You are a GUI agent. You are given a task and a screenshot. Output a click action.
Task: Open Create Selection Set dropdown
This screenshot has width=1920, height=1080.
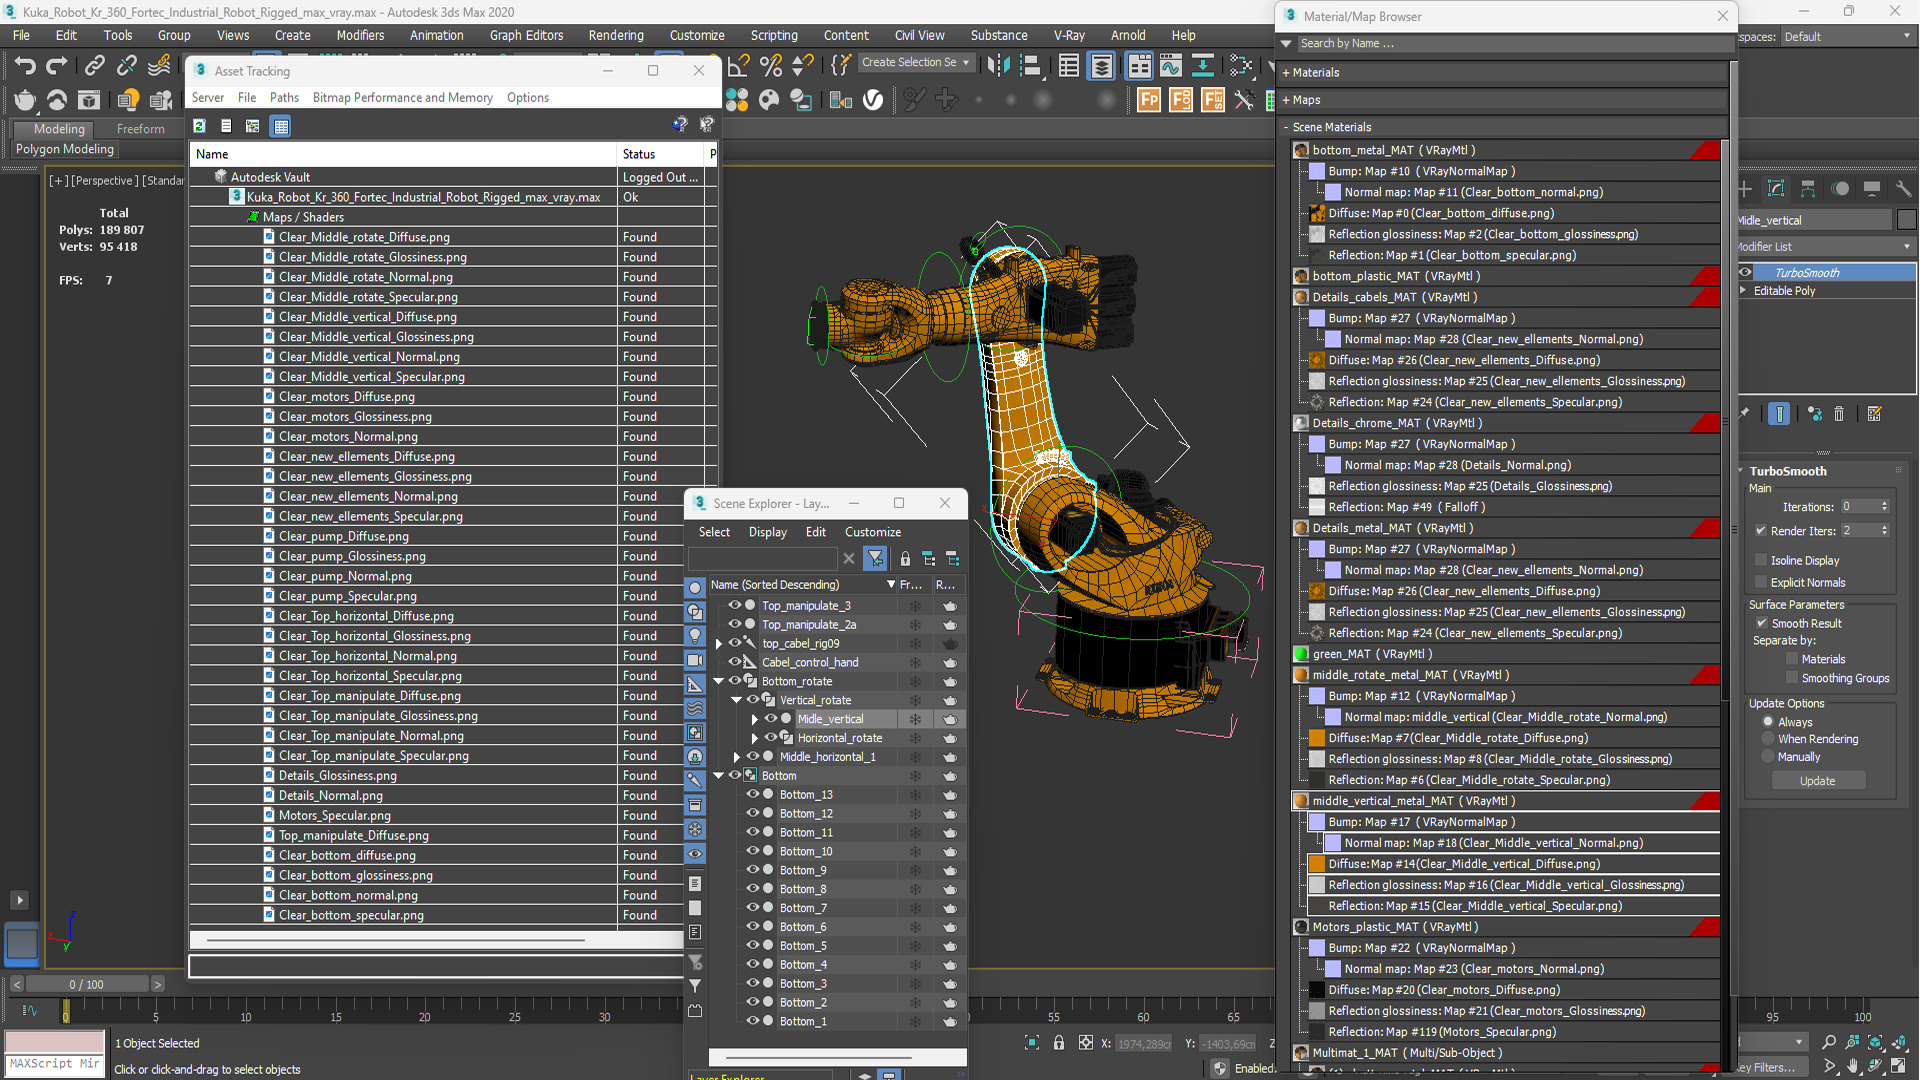pos(915,62)
